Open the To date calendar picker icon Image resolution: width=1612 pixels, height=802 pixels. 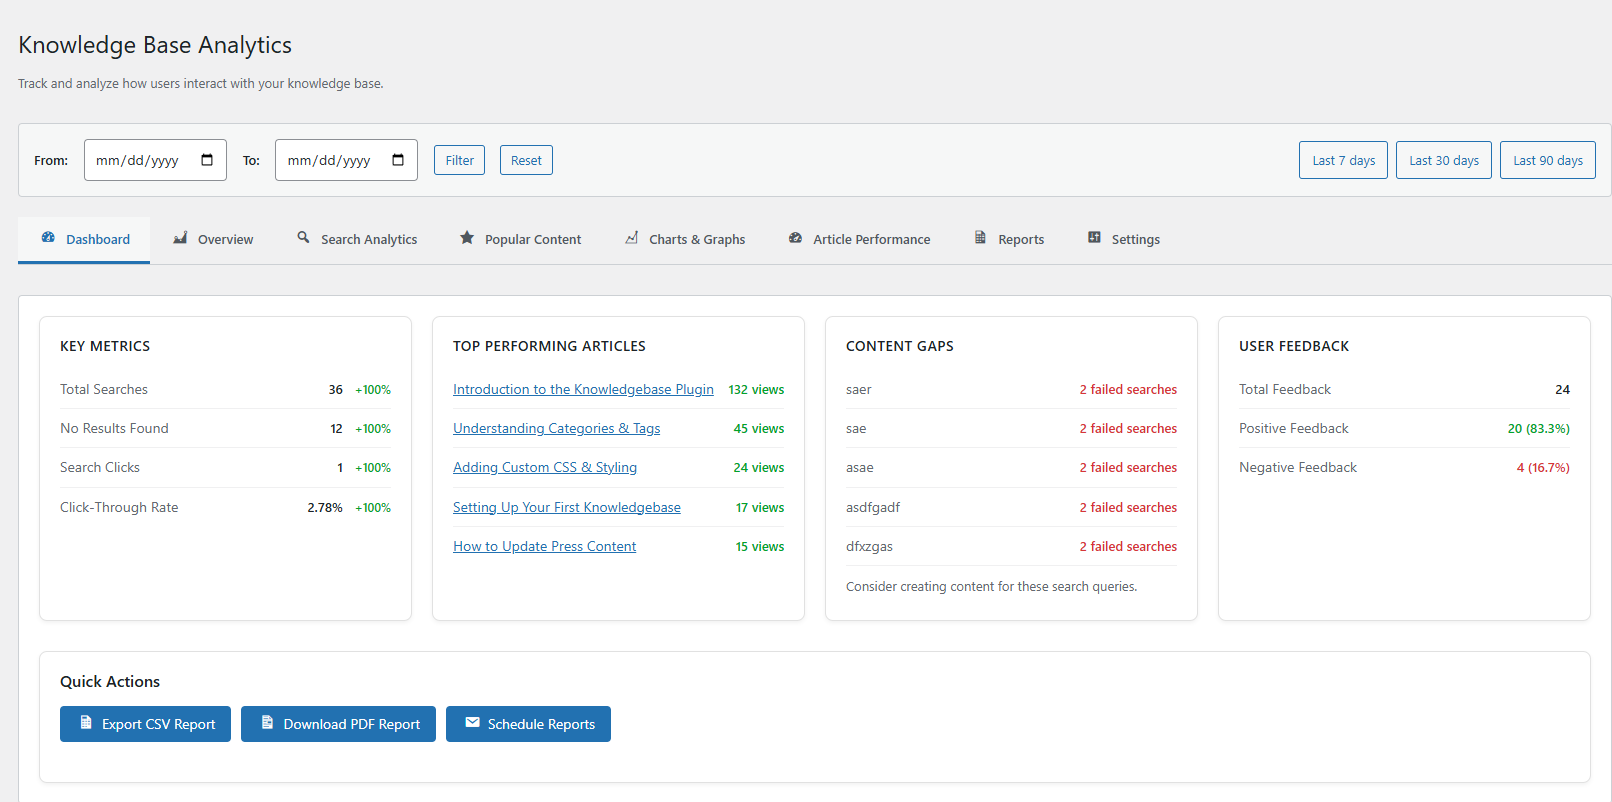(398, 160)
